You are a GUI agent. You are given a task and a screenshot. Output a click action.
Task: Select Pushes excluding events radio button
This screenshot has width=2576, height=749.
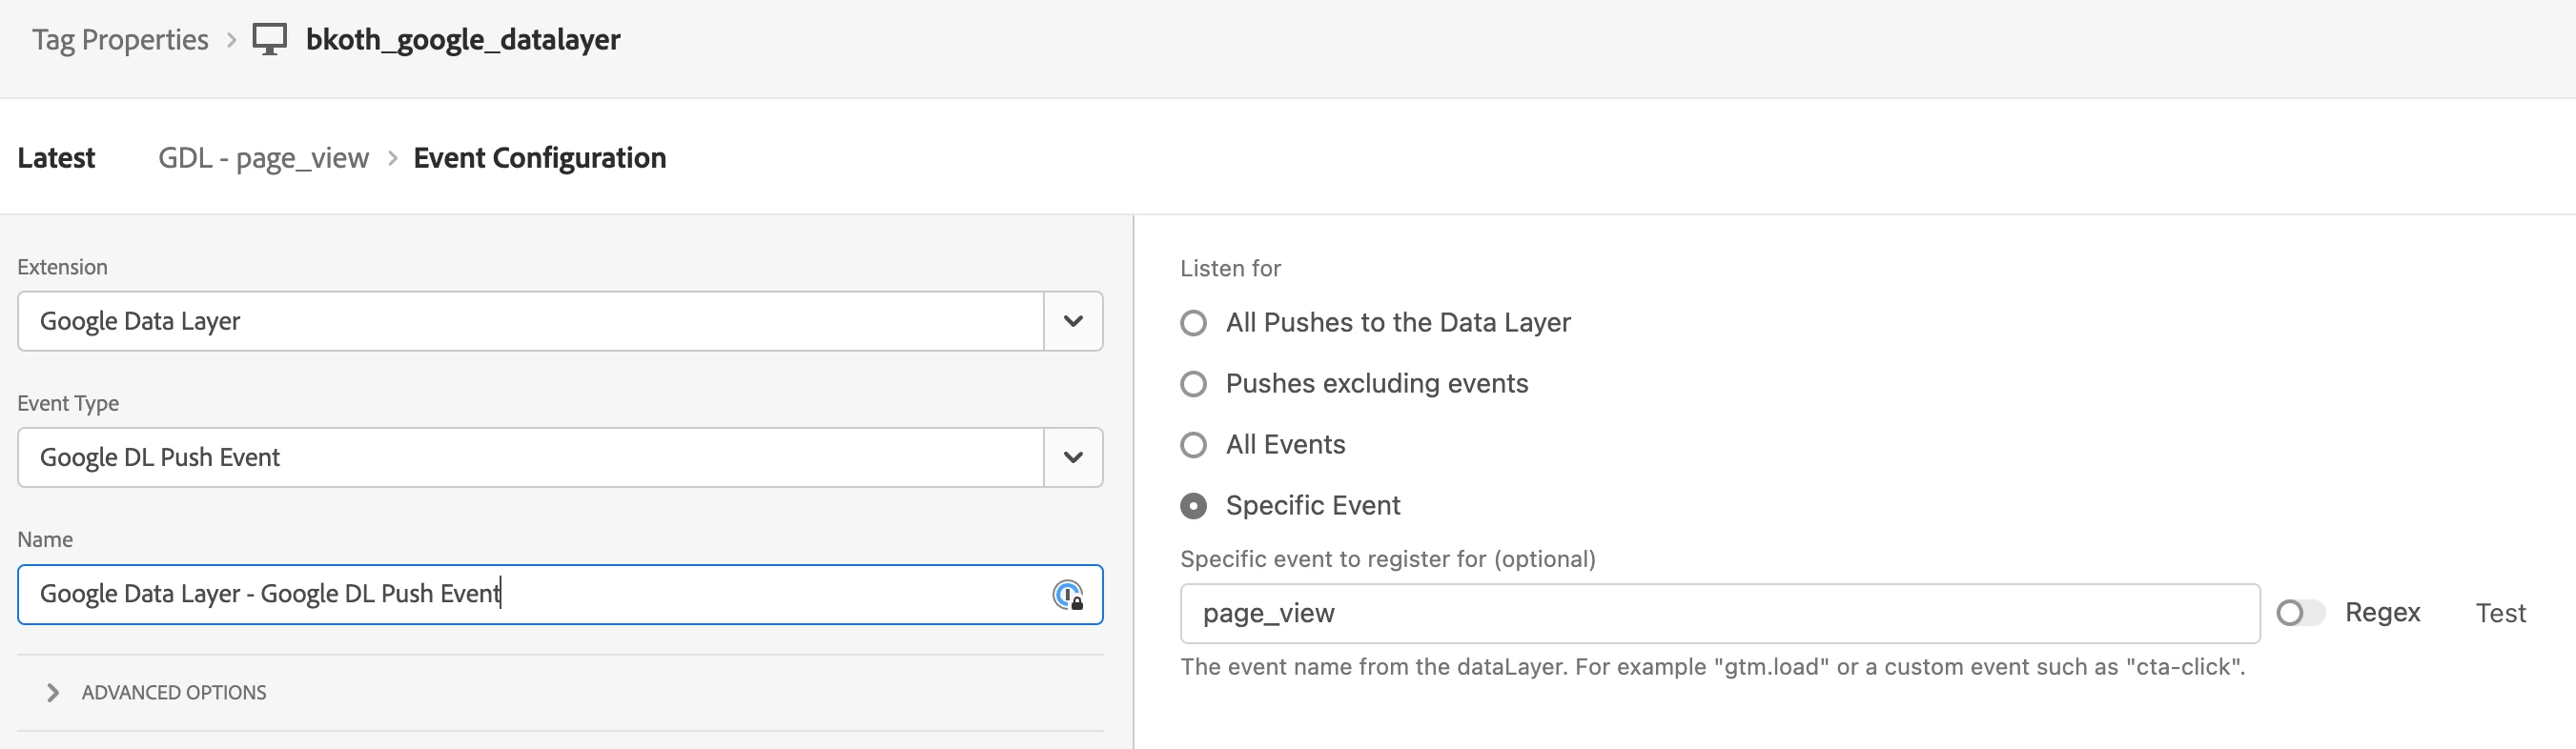(1193, 384)
